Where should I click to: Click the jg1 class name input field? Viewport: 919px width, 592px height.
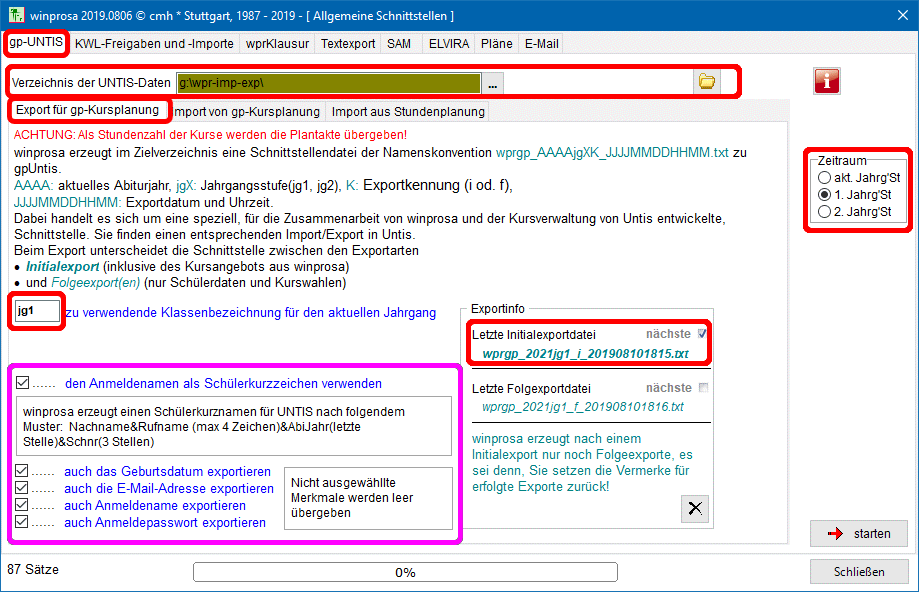point(37,311)
